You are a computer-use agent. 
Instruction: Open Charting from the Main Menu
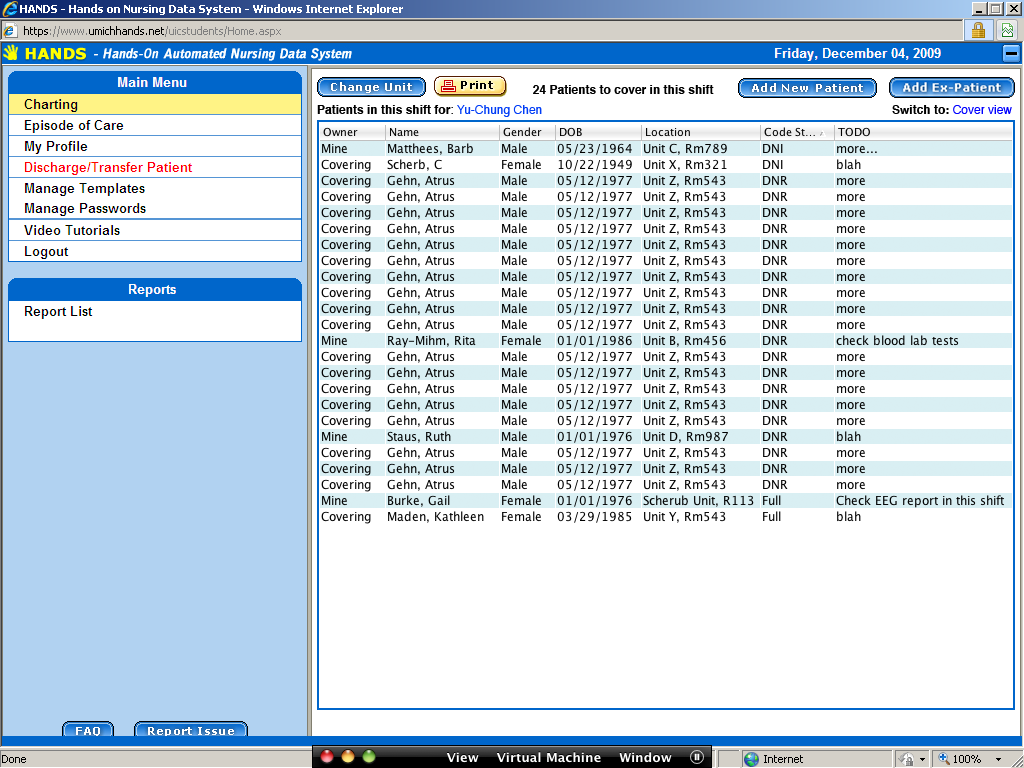(x=155, y=104)
